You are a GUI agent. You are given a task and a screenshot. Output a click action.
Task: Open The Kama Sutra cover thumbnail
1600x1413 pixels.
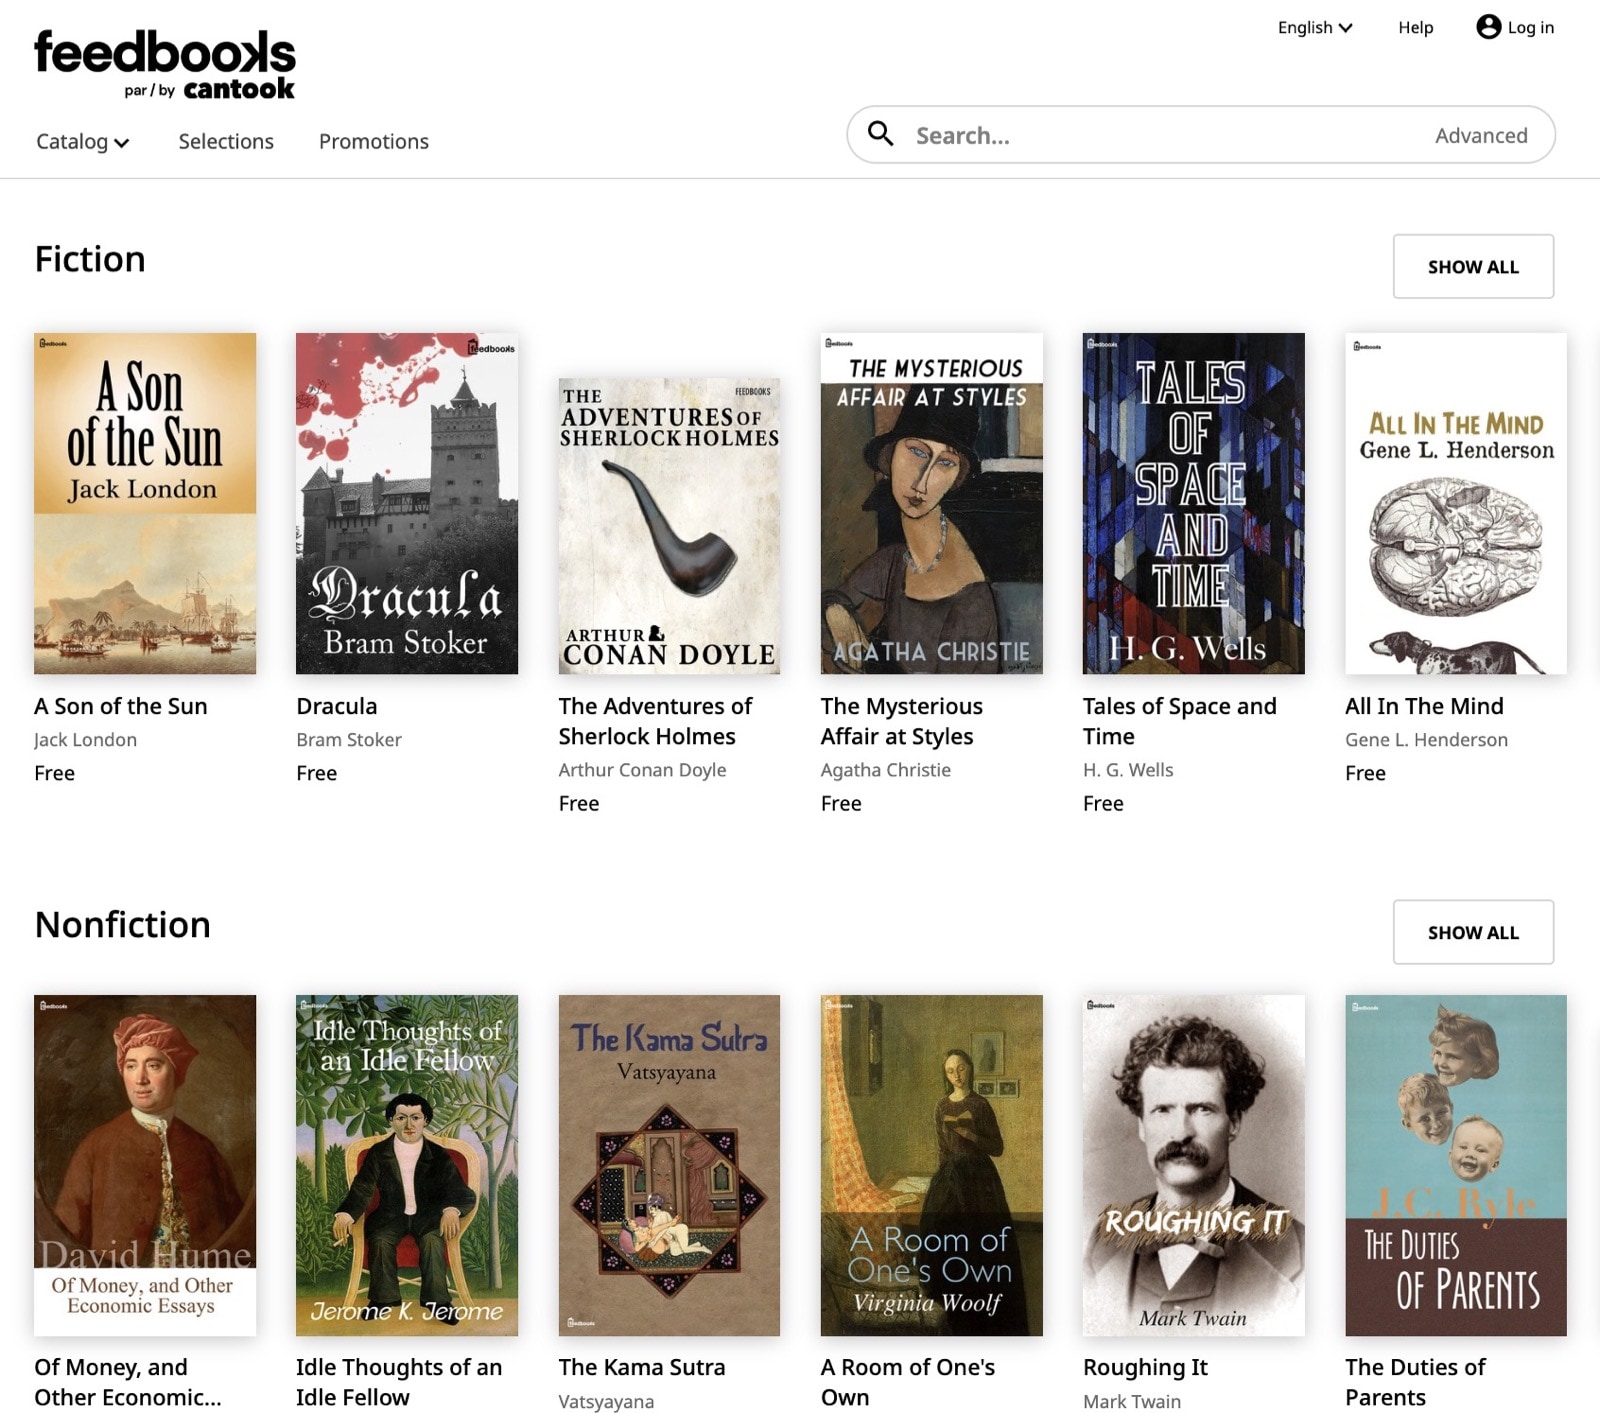(x=668, y=1166)
